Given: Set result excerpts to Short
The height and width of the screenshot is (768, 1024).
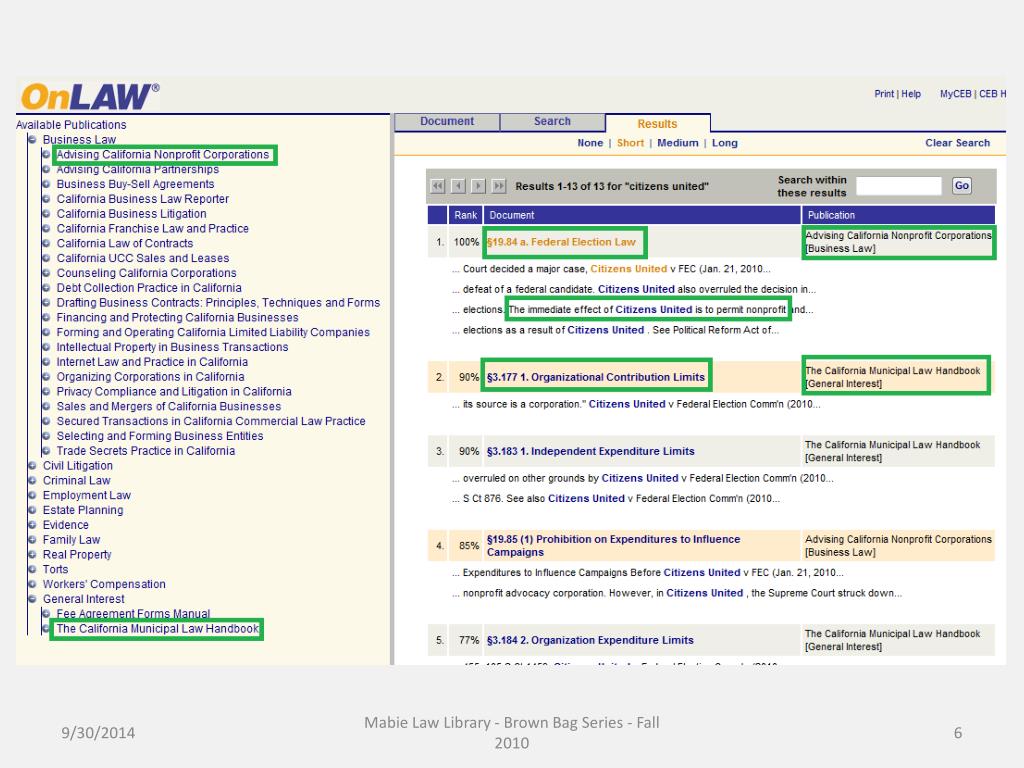Looking at the screenshot, I should coord(630,143).
